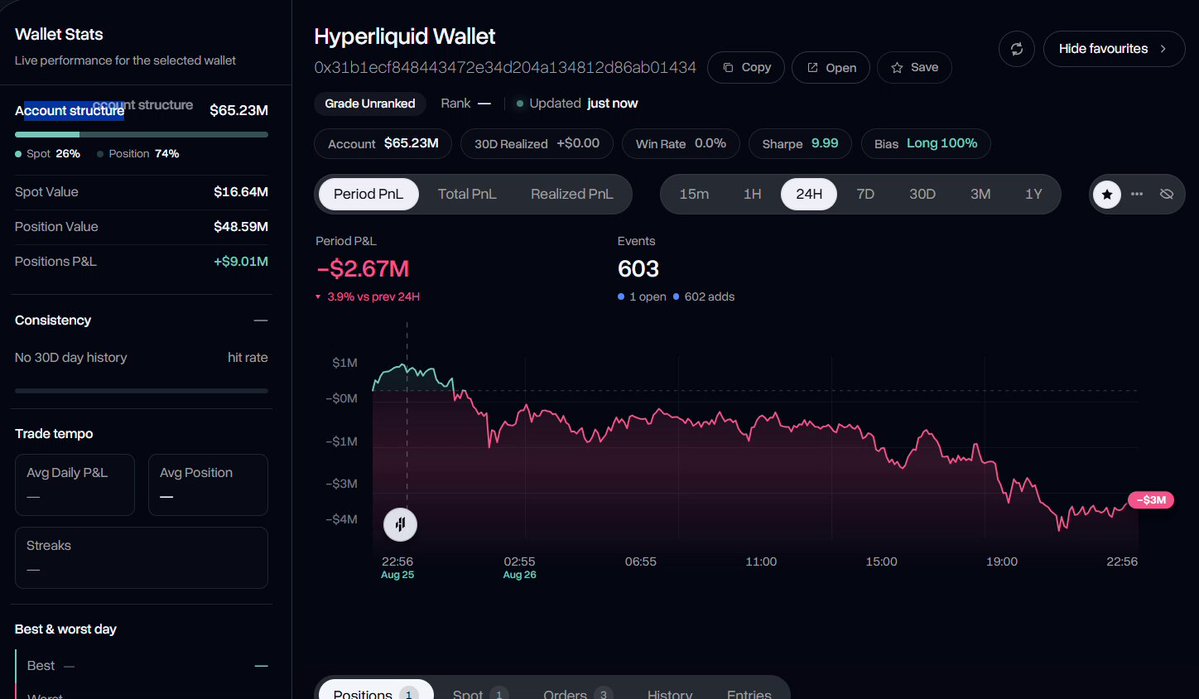The image size is (1199, 699).
Task: Open wallet in external explorer
Action: click(830, 67)
